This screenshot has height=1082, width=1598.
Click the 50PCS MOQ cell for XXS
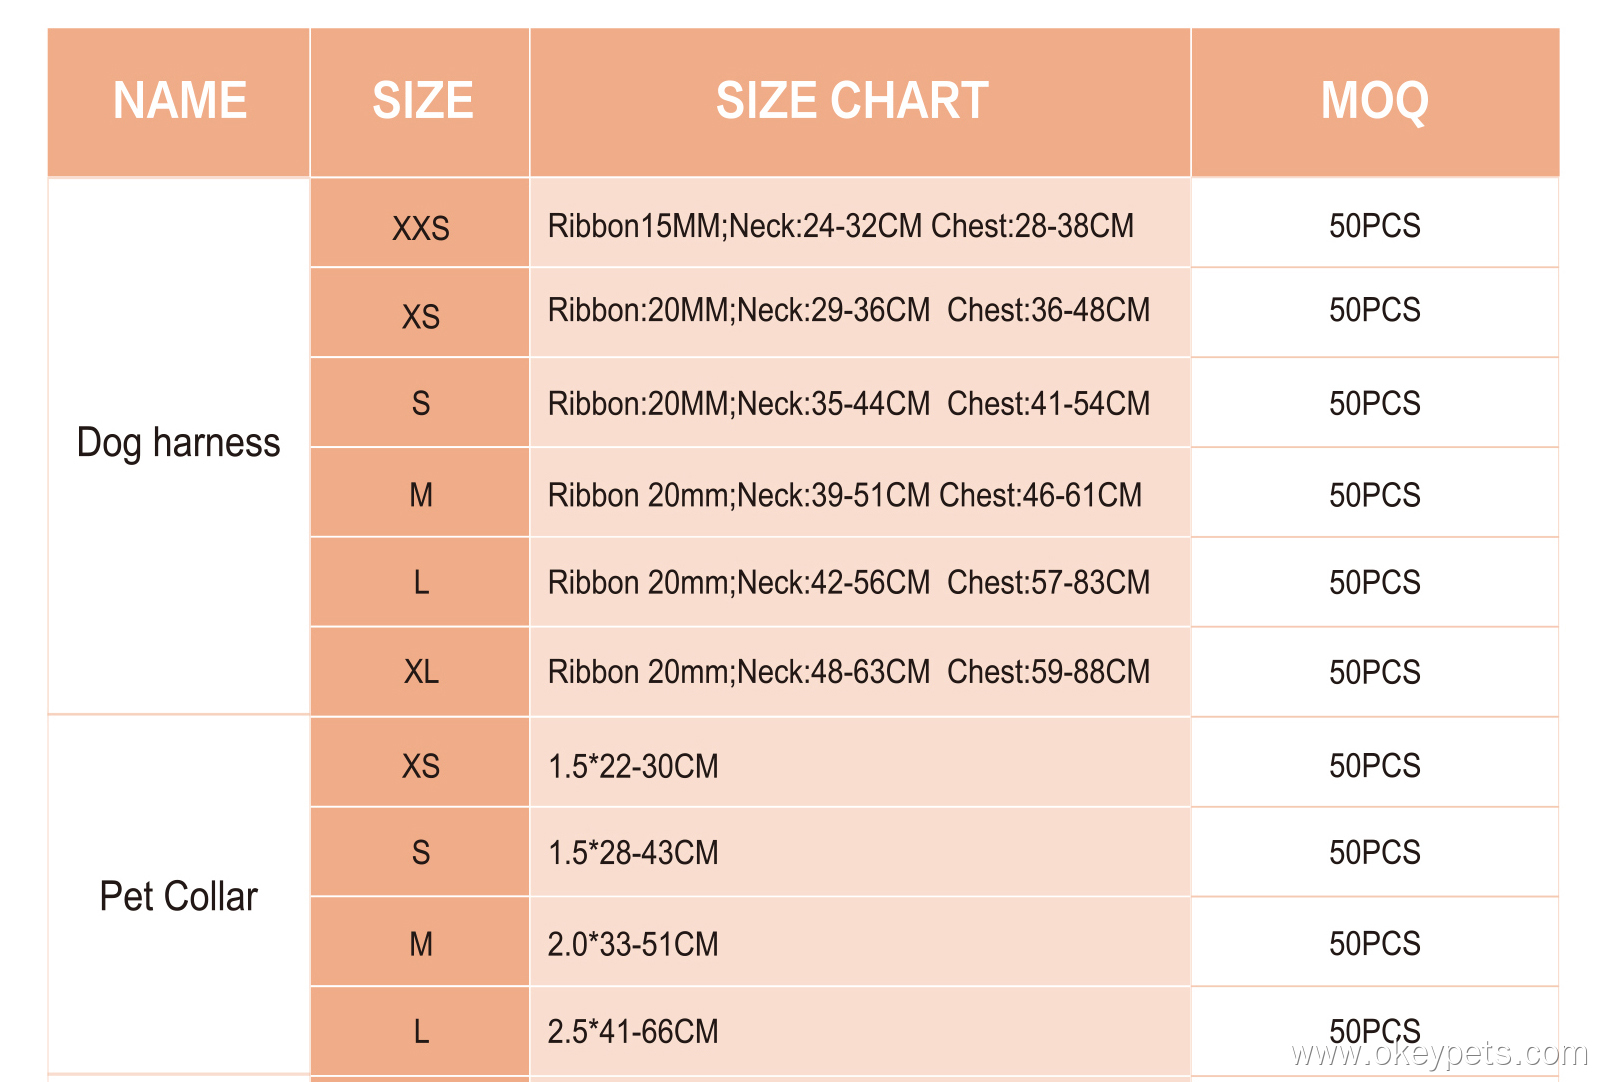1374,226
